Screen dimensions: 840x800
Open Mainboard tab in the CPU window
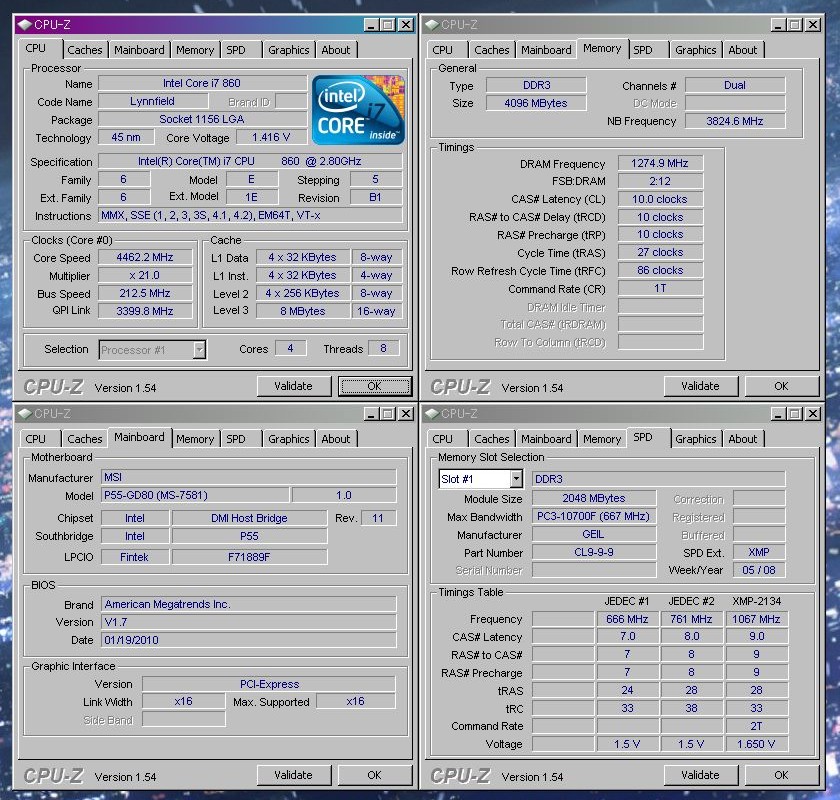139,50
